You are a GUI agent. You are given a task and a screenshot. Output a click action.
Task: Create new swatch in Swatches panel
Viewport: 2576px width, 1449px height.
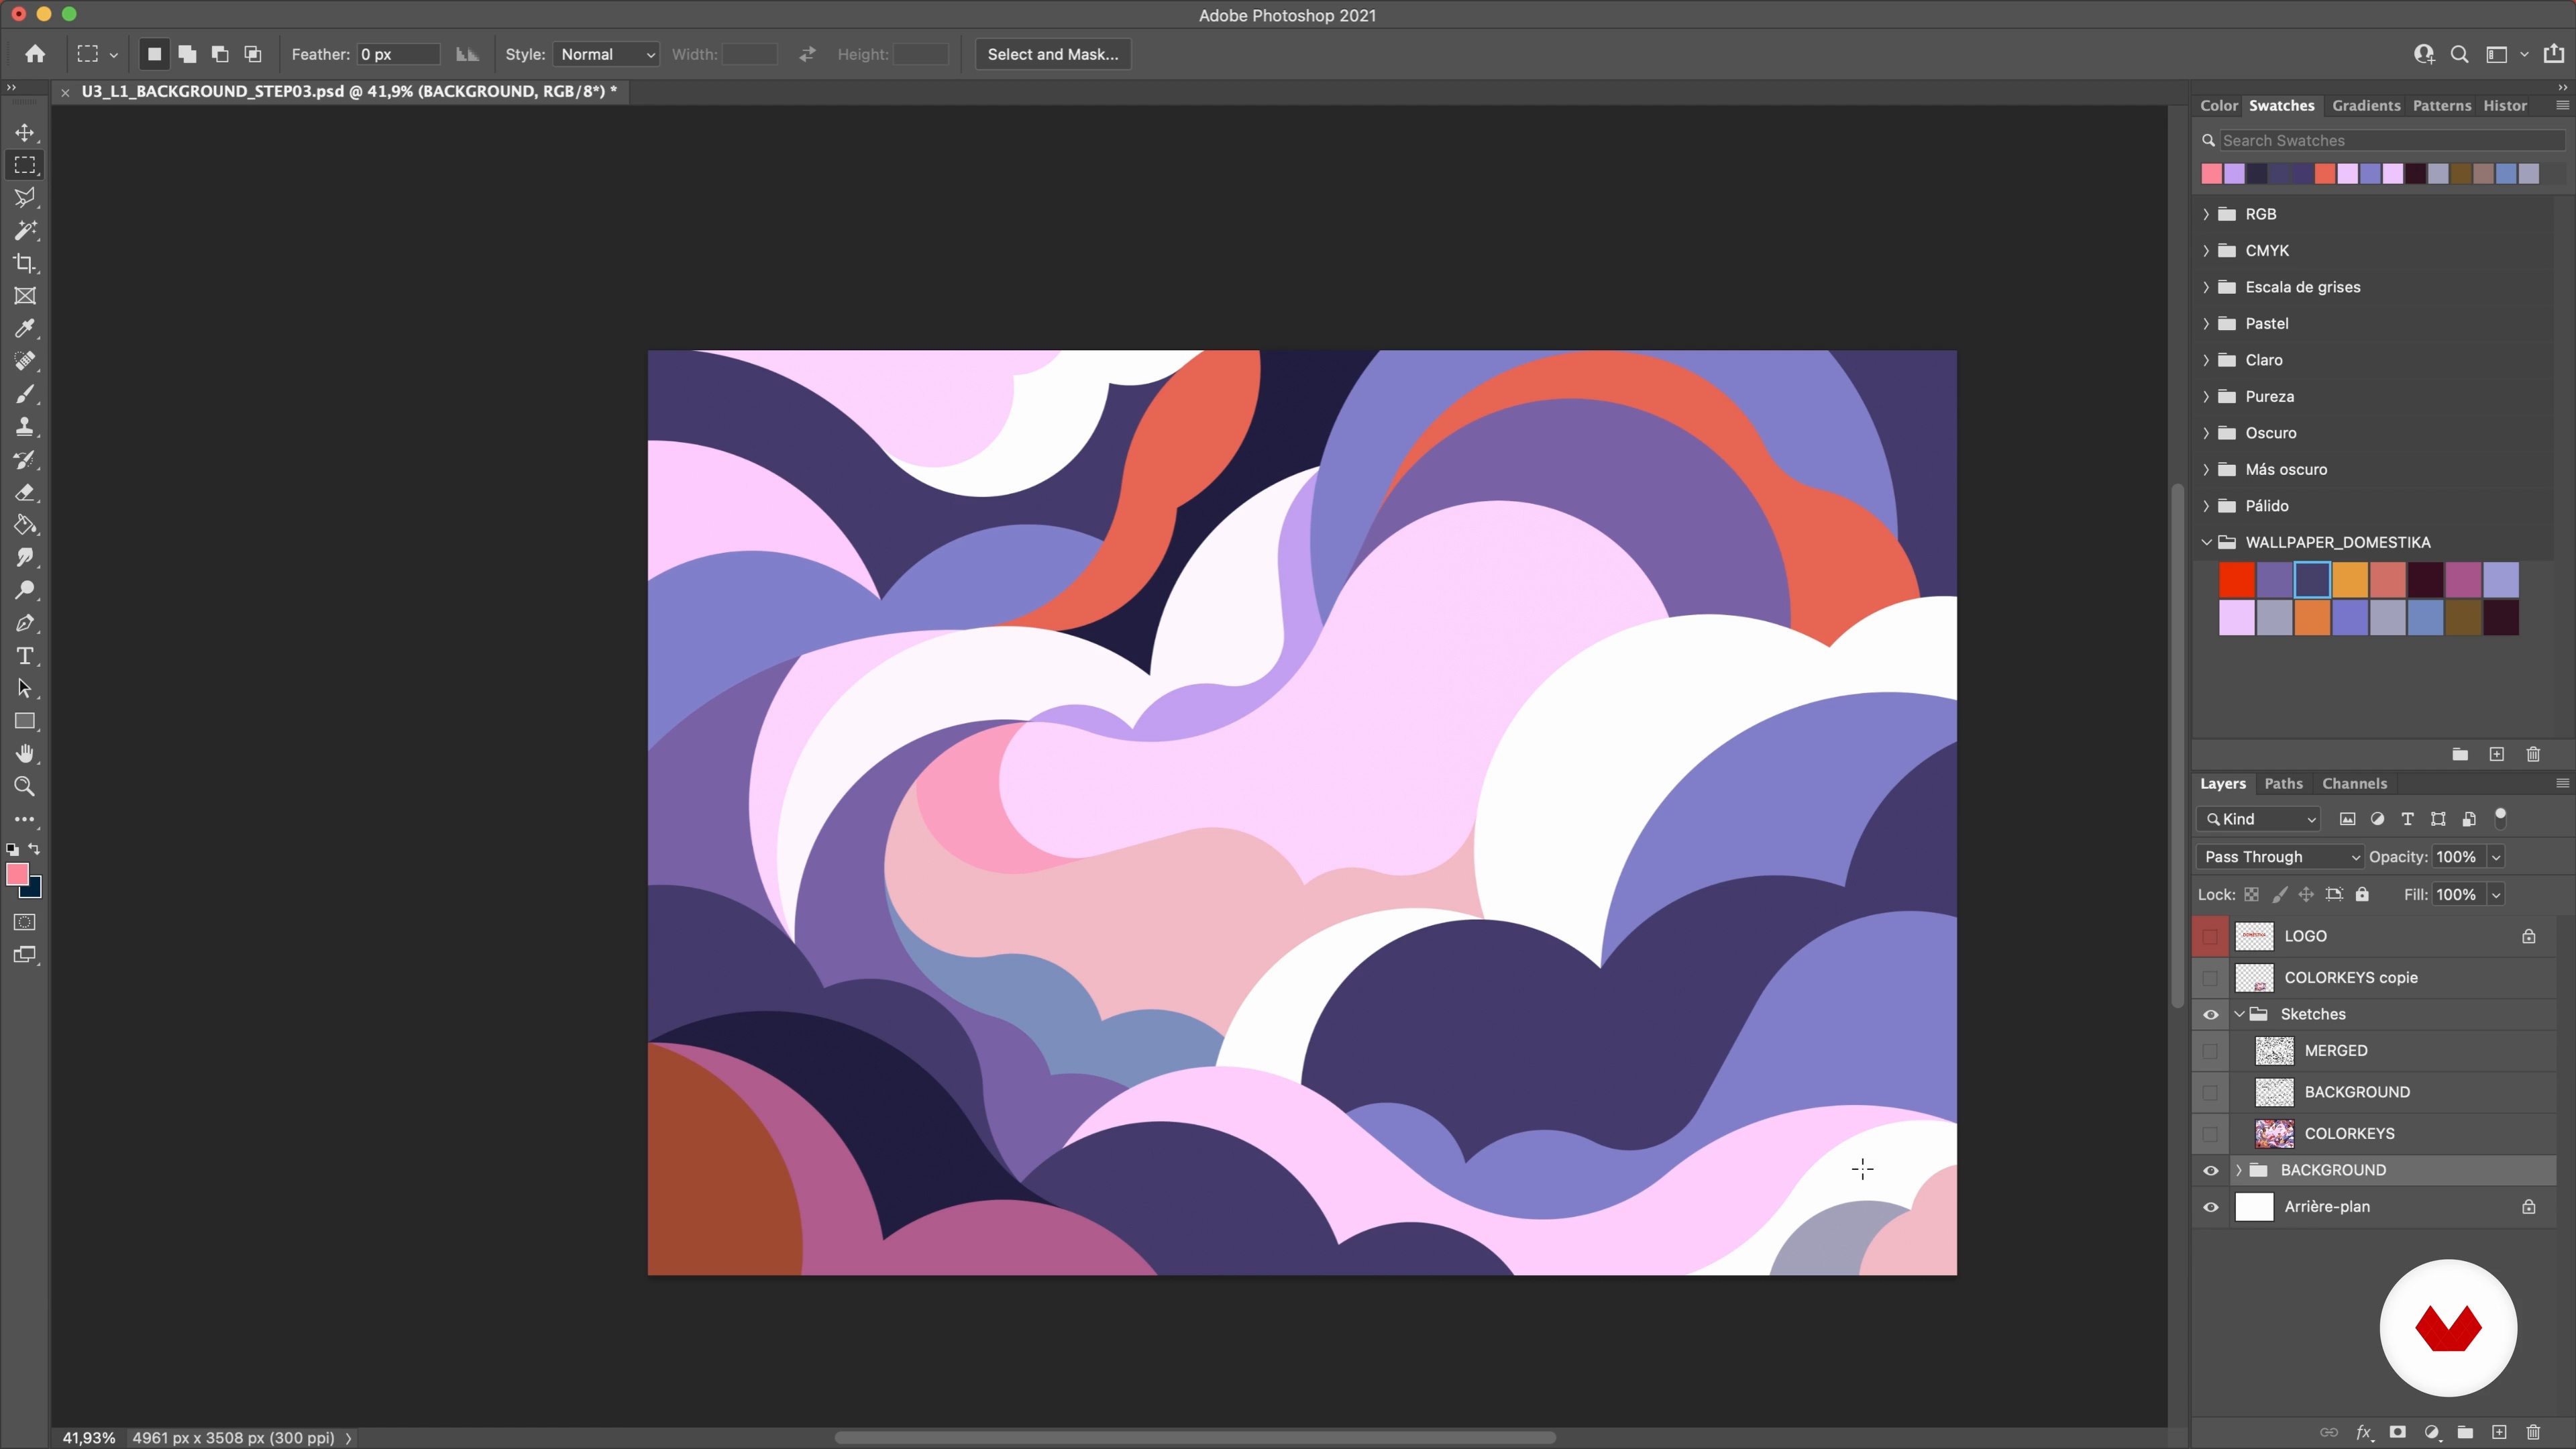pos(2497,754)
